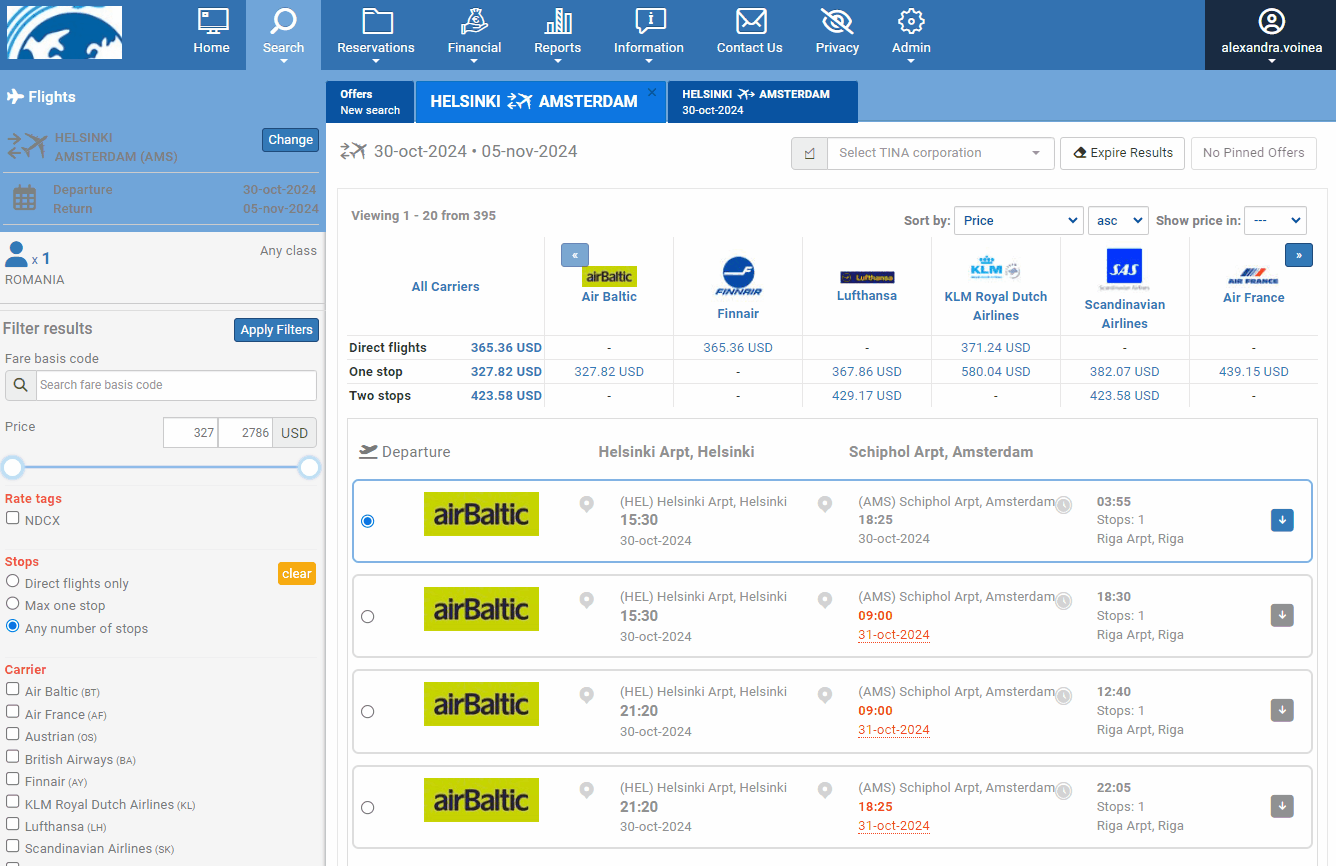Enable the NDCX rate tag checkbox
Viewport: 1336px width, 866px height.
13,518
